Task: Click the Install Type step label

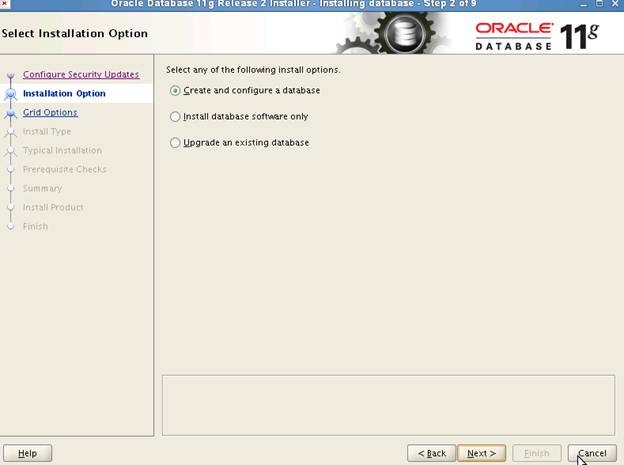Action: tap(47, 131)
